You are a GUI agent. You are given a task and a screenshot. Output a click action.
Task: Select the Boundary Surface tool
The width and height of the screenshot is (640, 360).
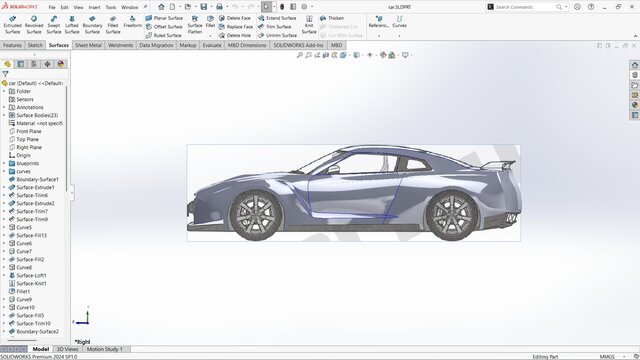coord(92,25)
